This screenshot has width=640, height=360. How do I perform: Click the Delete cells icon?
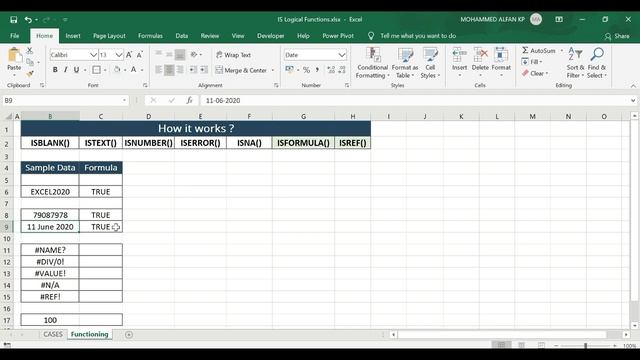[480, 54]
